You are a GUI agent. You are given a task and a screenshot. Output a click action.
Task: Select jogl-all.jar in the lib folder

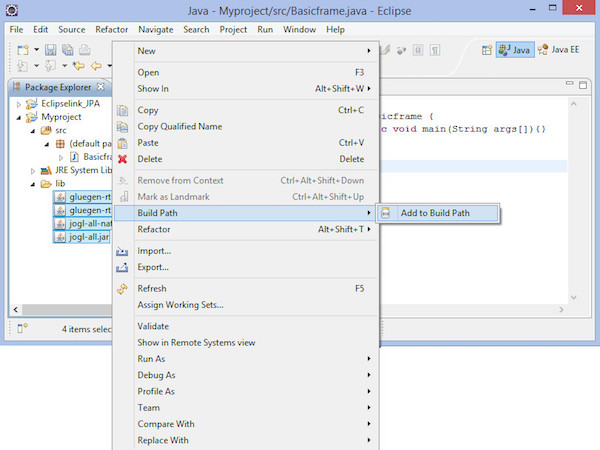click(x=85, y=237)
